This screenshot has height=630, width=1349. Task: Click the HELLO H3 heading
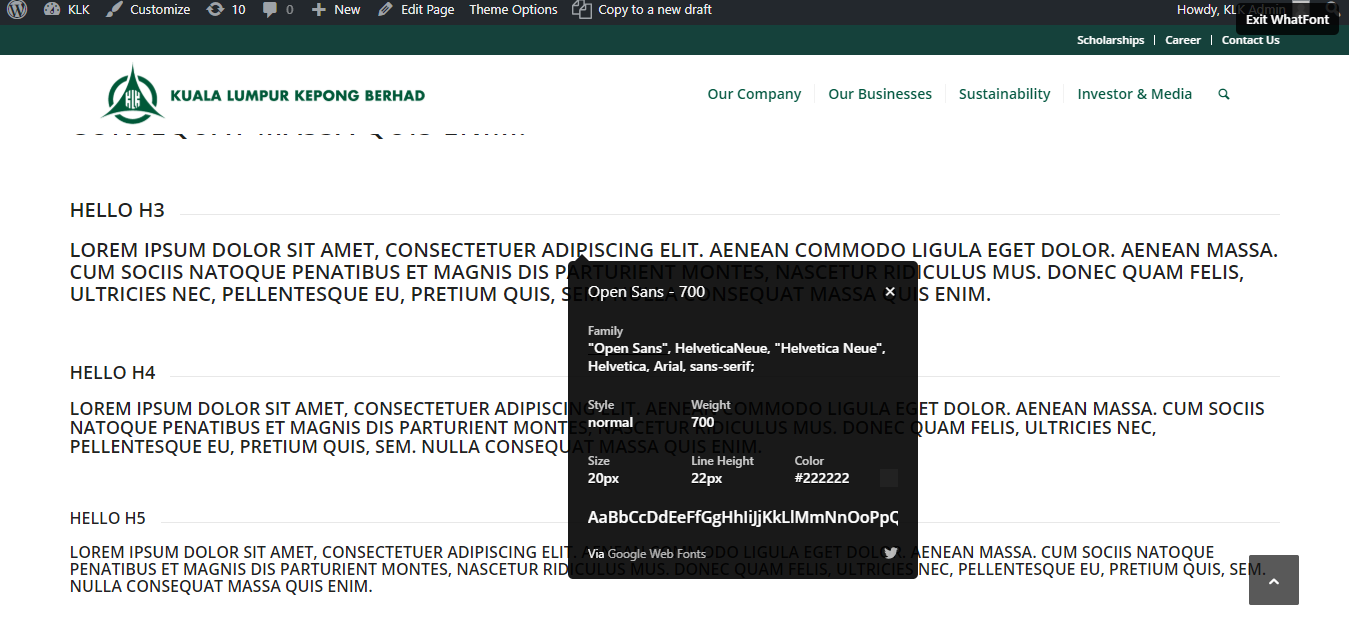117,210
